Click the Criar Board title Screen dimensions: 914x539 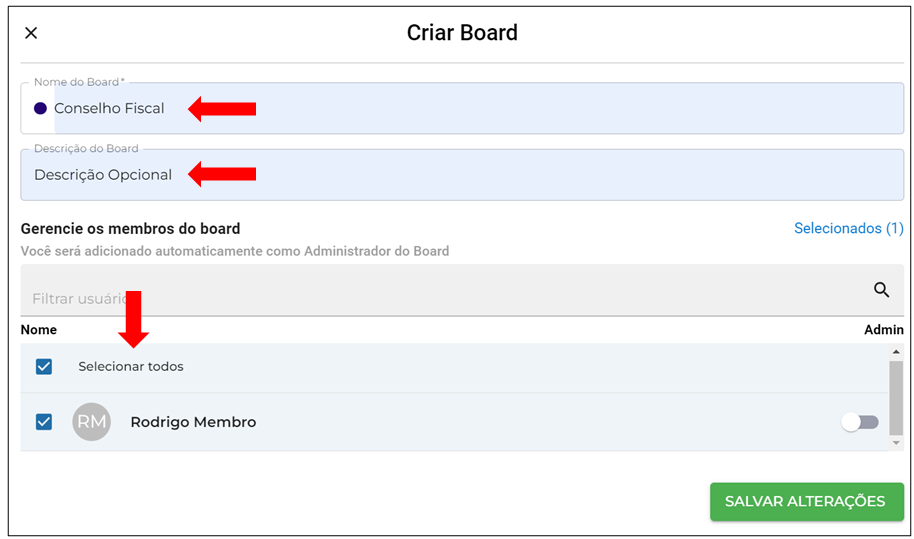click(x=462, y=33)
